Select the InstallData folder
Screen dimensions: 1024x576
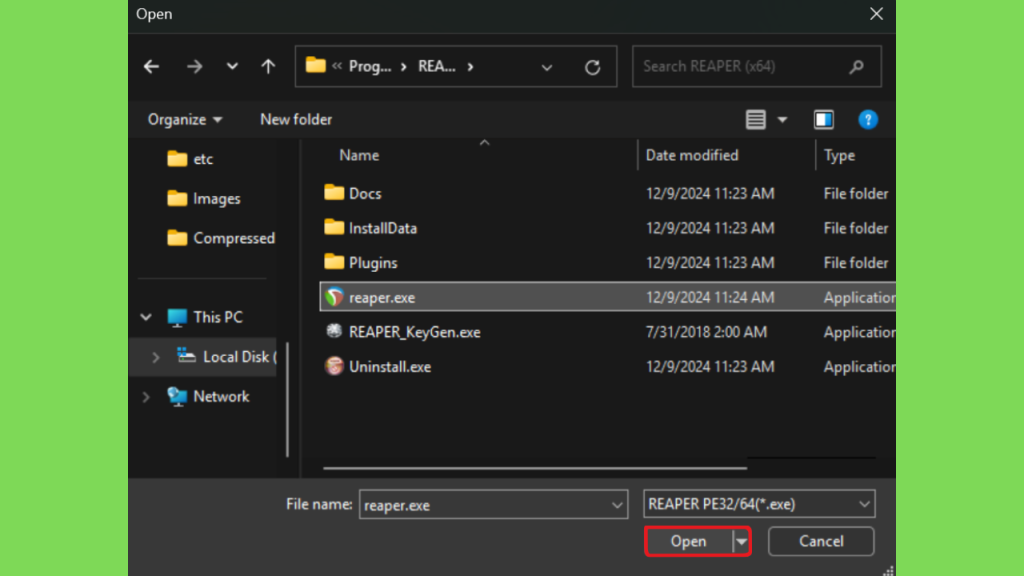point(383,228)
